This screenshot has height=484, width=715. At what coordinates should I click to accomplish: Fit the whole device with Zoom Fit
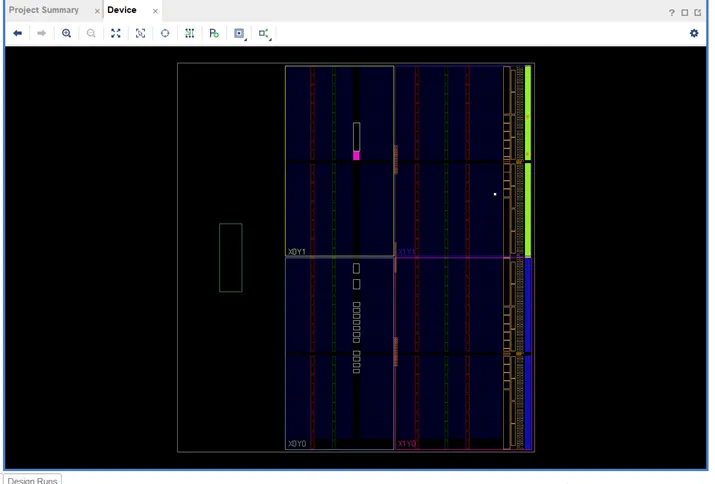point(116,33)
